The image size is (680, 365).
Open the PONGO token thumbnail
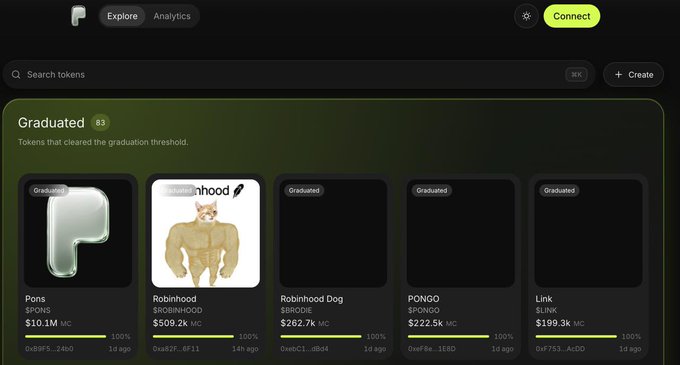click(x=461, y=233)
